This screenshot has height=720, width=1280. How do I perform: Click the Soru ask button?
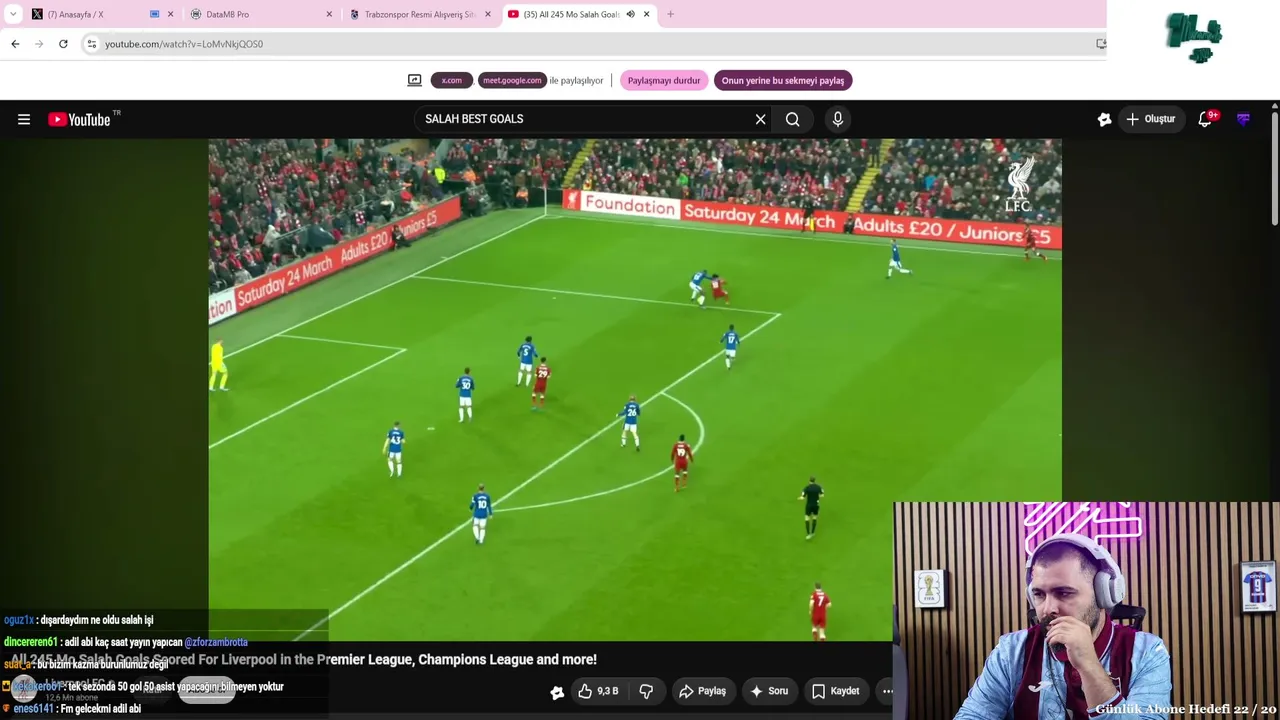tap(769, 691)
